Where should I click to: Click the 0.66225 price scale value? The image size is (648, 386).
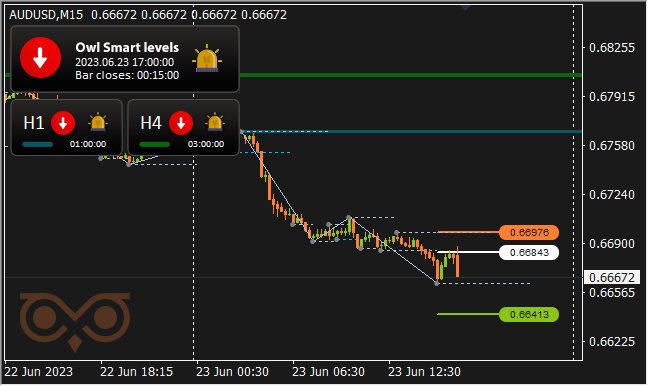(x=612, y=342)
